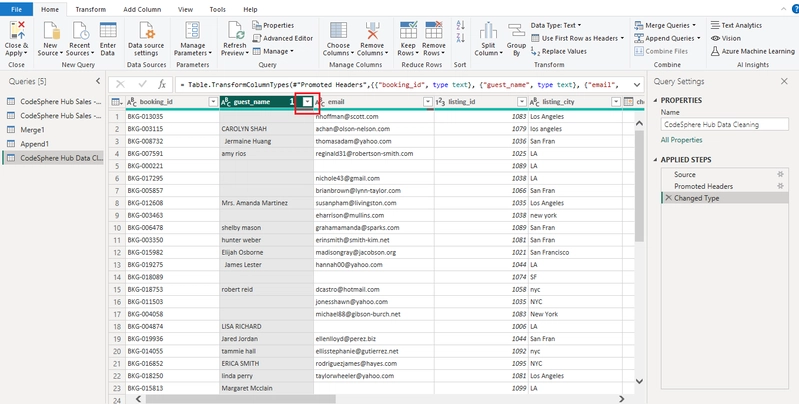Click the Split Column icon
Viewport: 799px width, 404px height.
point(488,31)
